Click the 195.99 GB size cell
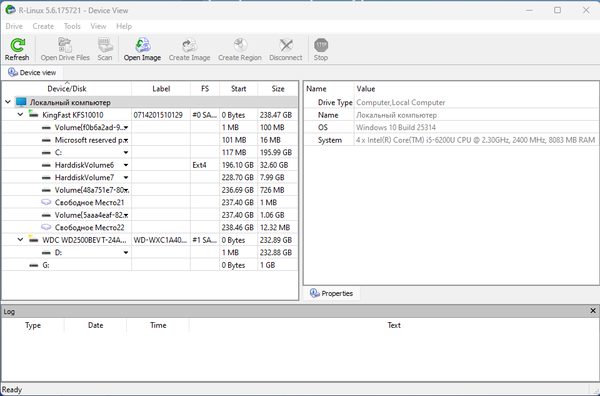Screen dimensions: 600x396 click(x=276, y=152)
